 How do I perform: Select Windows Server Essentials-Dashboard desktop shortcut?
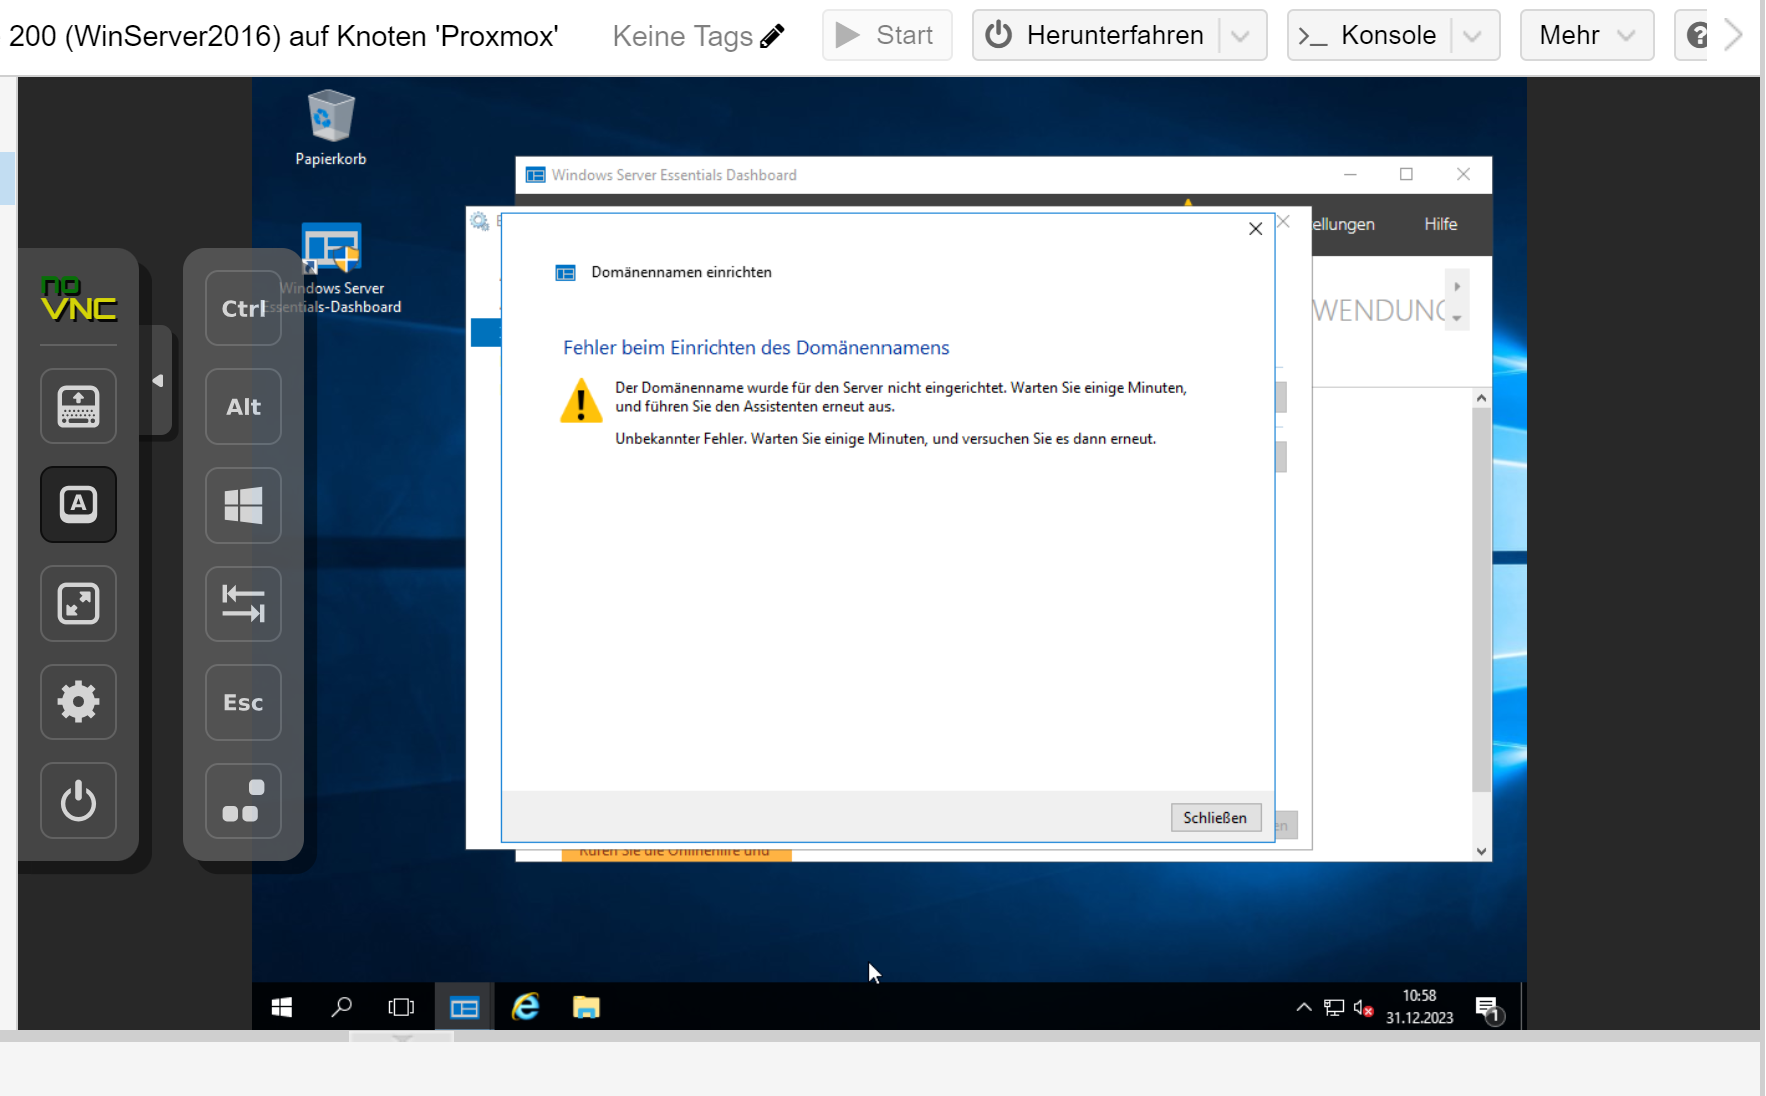(x=331, y=268)
